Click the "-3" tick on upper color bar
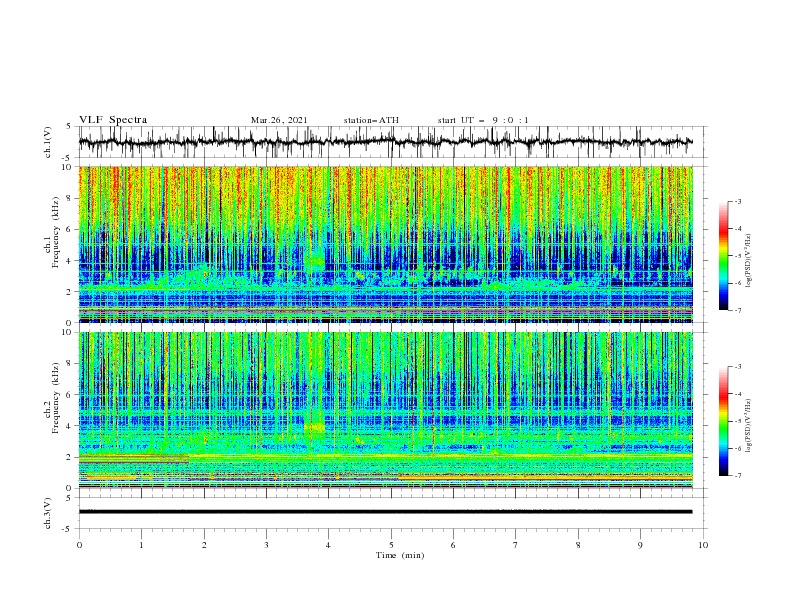Viewport: 792px width, 612px height. 737,201
